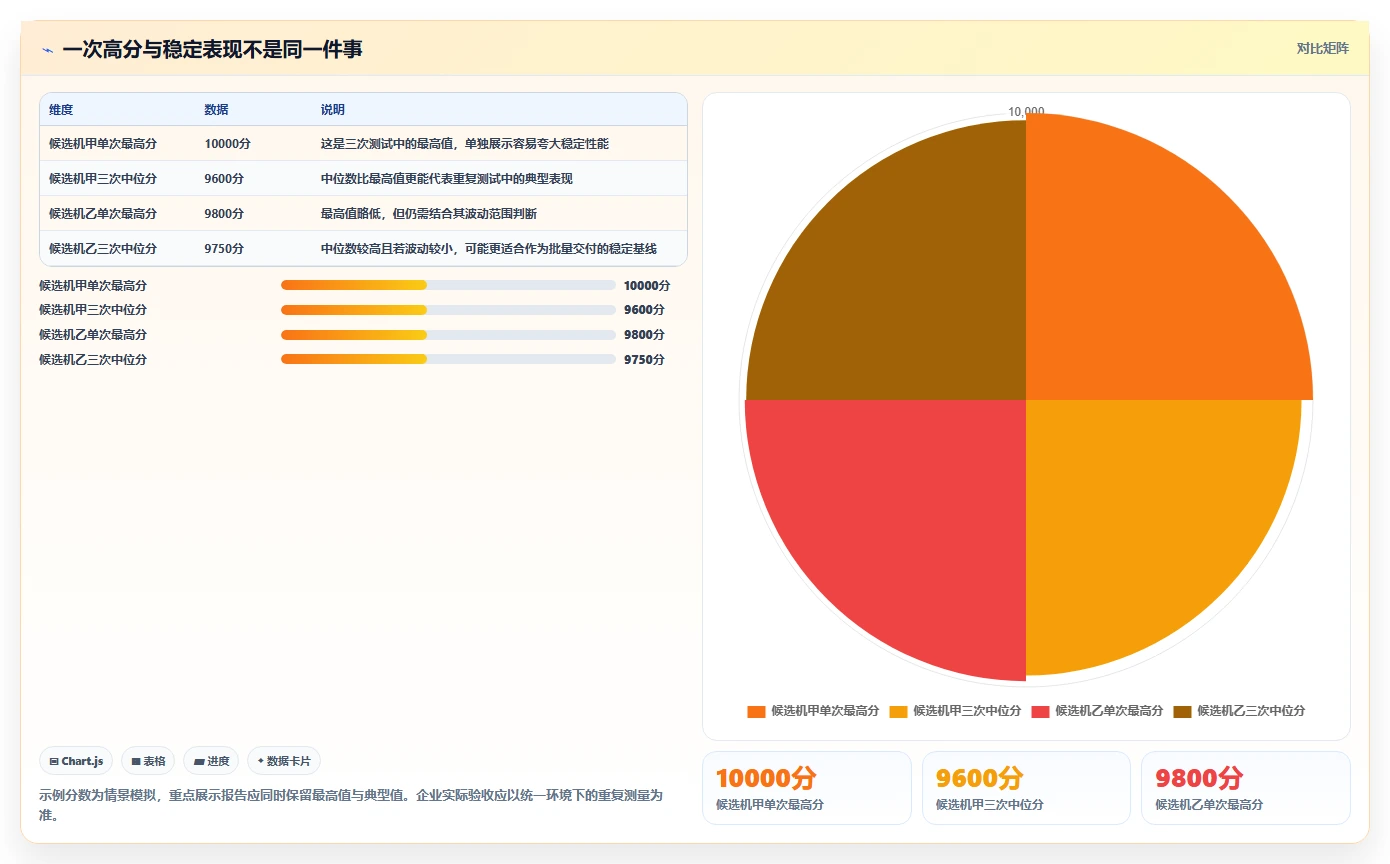Screen dimensions: 1390x864
Task: Click table cell 候选机甲单次最高分
Action: tap(103, 144)
